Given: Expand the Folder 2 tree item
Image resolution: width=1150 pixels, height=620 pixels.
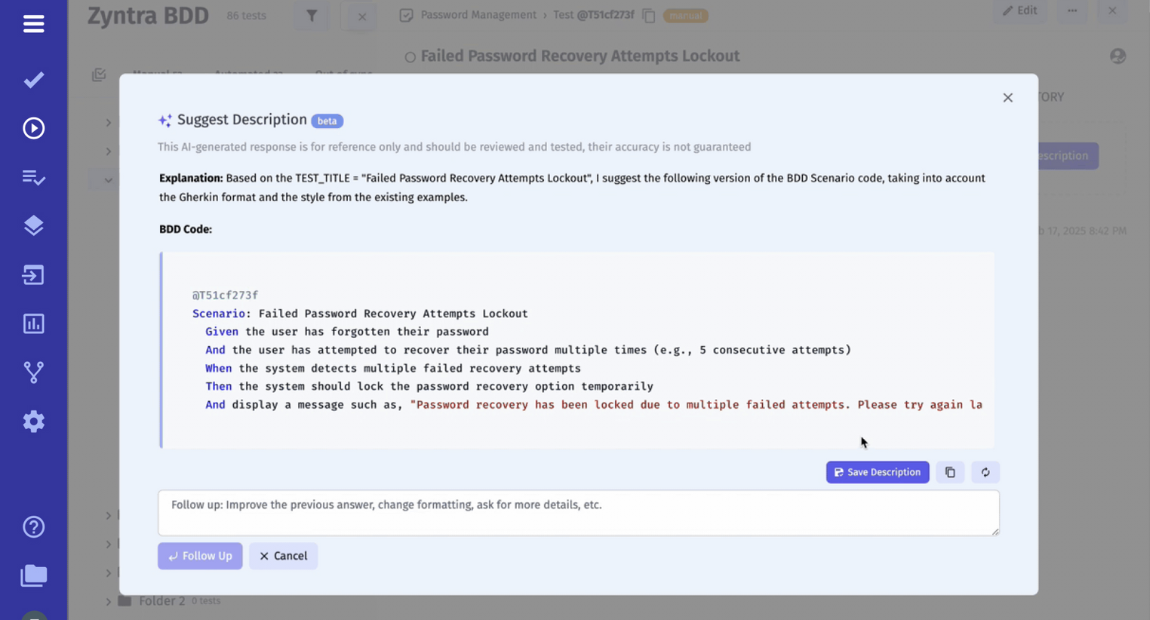Looking at the screenshot, I should tap(108, 601).
